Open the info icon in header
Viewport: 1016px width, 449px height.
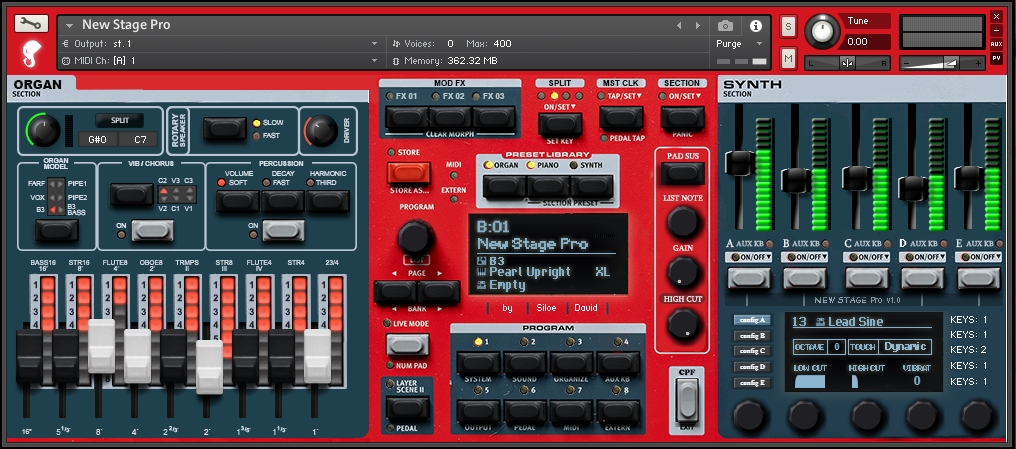(755, 26)
